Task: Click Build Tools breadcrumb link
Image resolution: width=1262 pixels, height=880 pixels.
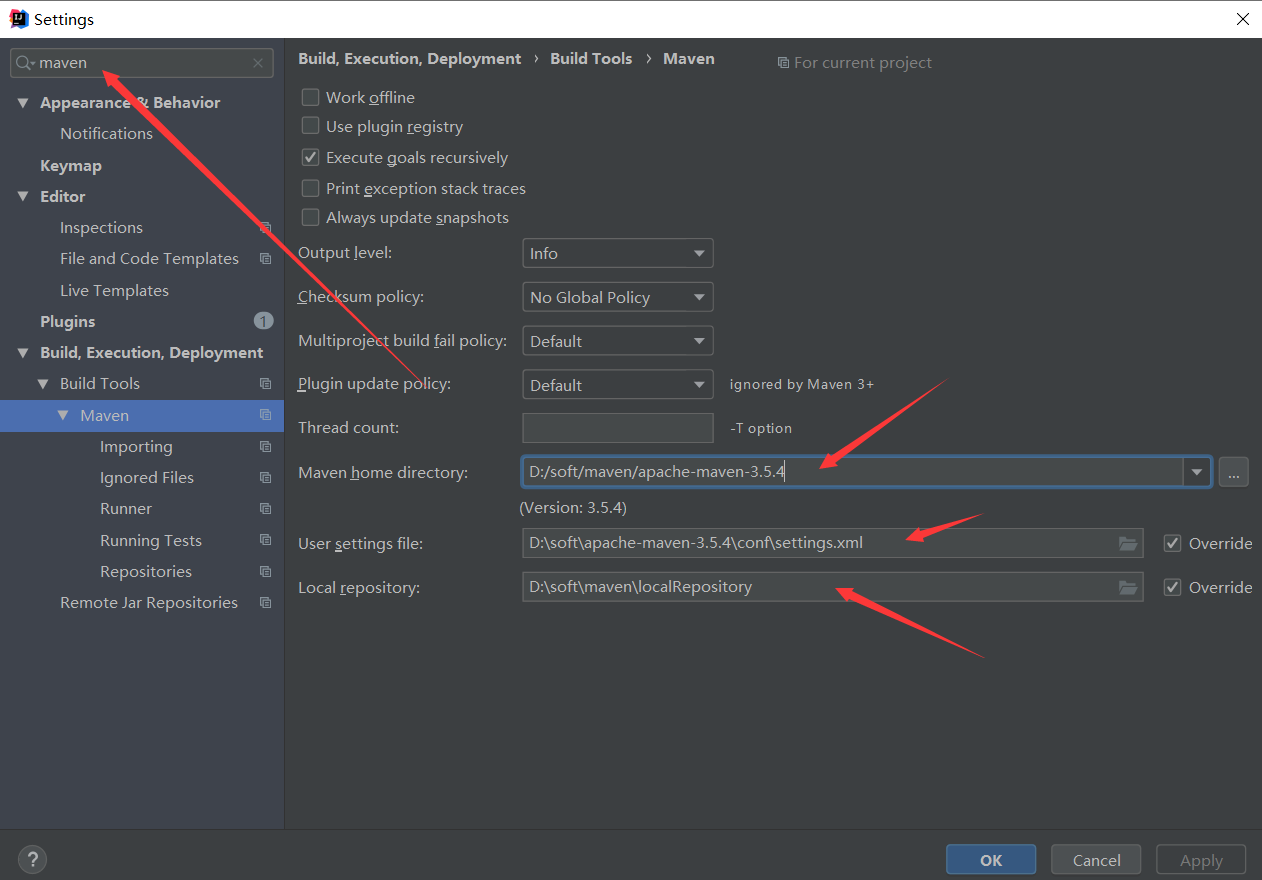Action: coord(591,59)
